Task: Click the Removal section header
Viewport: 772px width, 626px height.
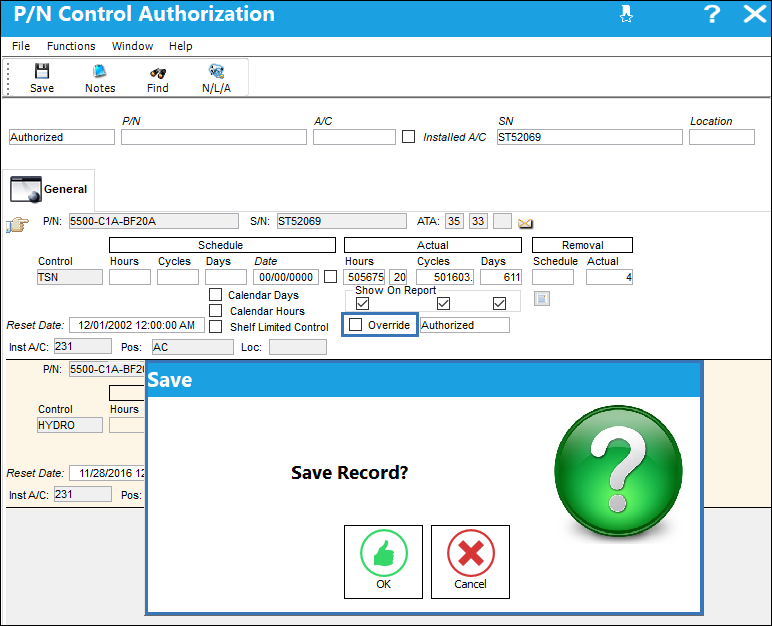Action: (582, 245)
